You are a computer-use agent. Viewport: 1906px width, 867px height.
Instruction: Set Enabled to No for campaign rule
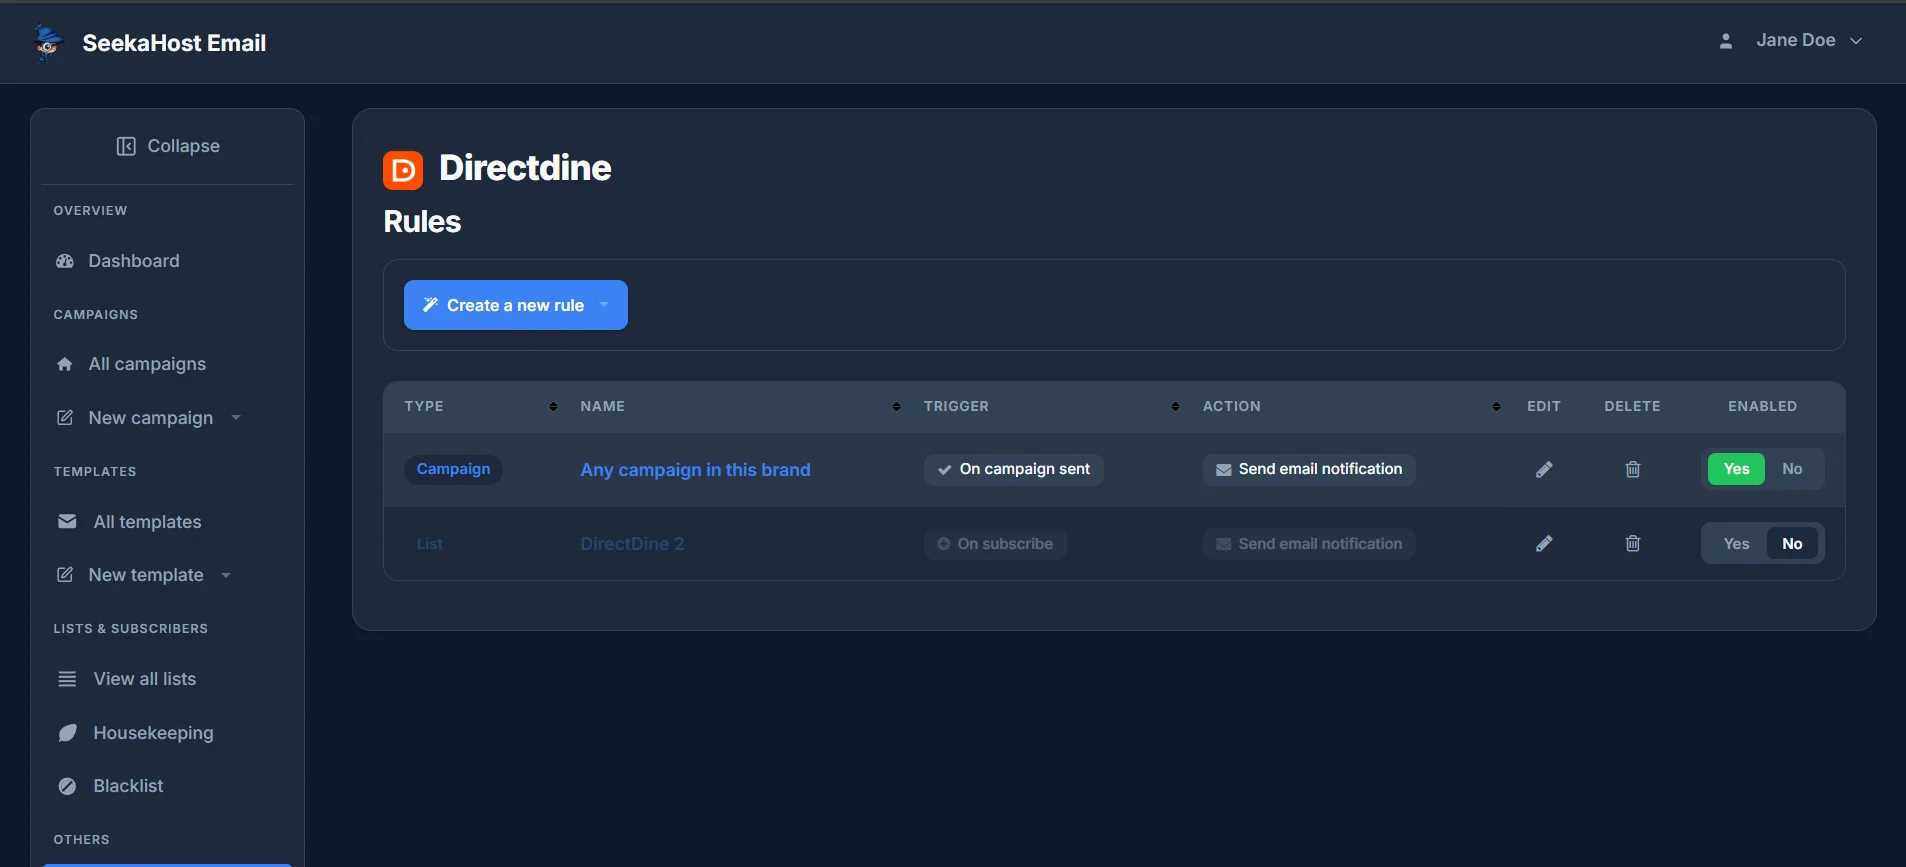(x=1792, y=469)
